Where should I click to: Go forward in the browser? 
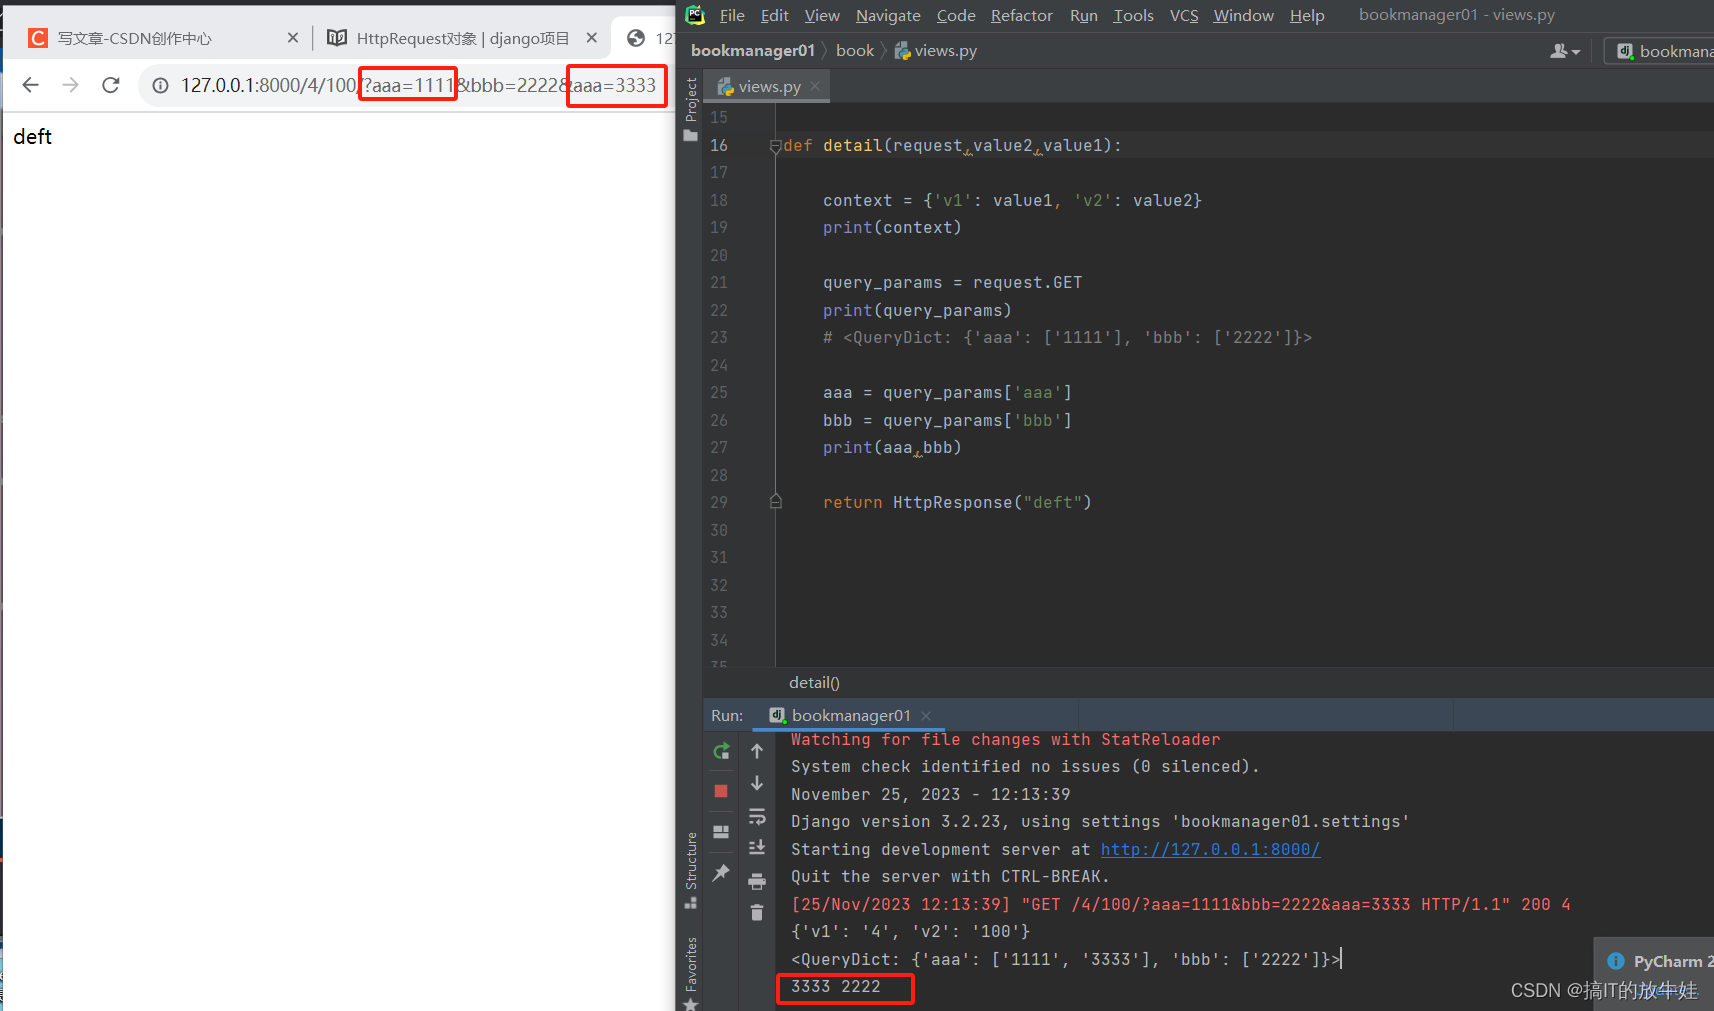[x=70, y=85]
